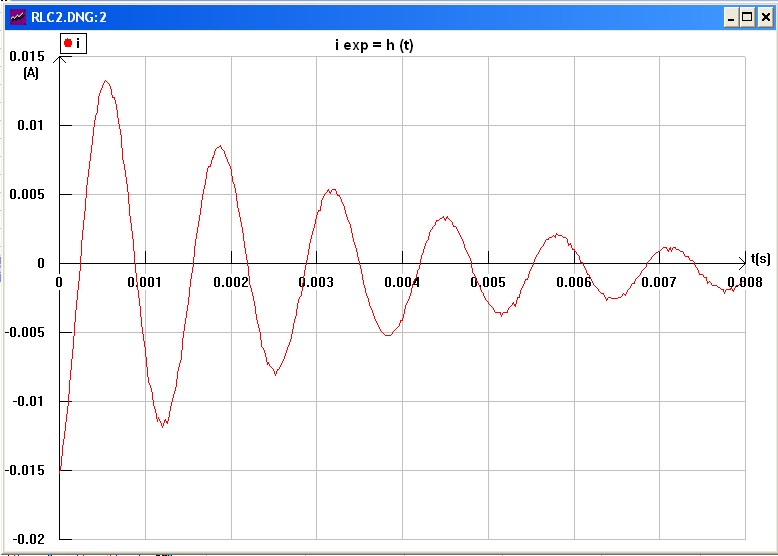Viewport: 778px width, 556px height.
Task: Click the first negative trough of the curve
Action: pos(162,422)
